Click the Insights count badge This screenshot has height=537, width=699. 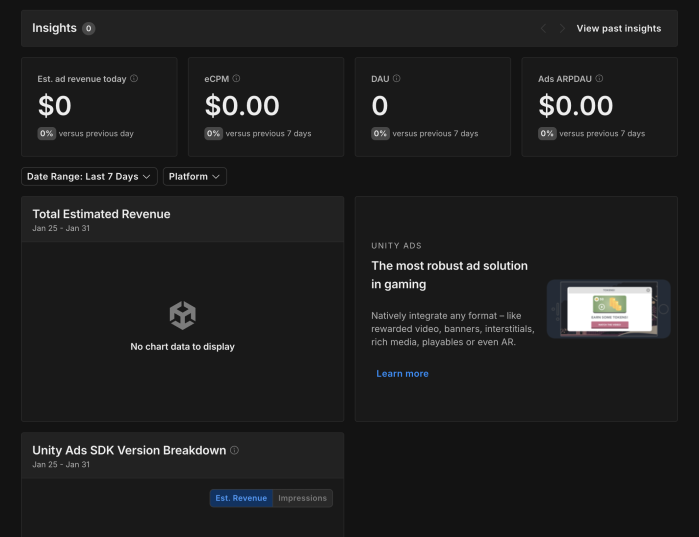click(x=88, y=29)
